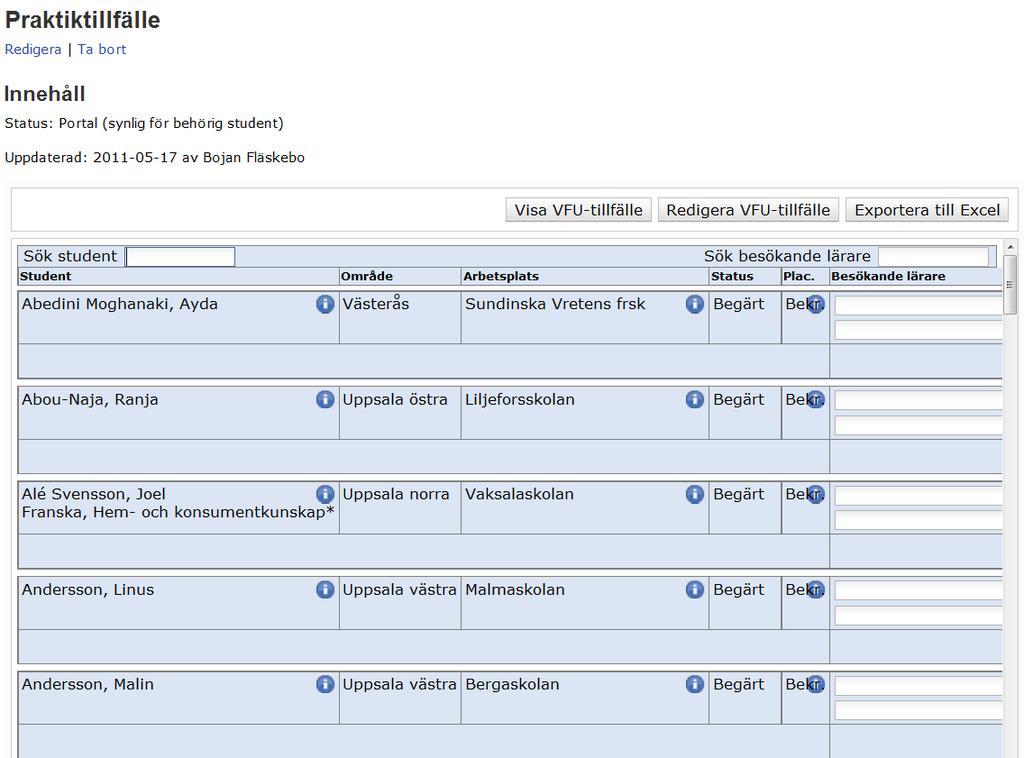Screen dimensions: 1024x758
Task: Select student name Andersson, Malin
Action: pyautogui.click(x=88, y=684)
